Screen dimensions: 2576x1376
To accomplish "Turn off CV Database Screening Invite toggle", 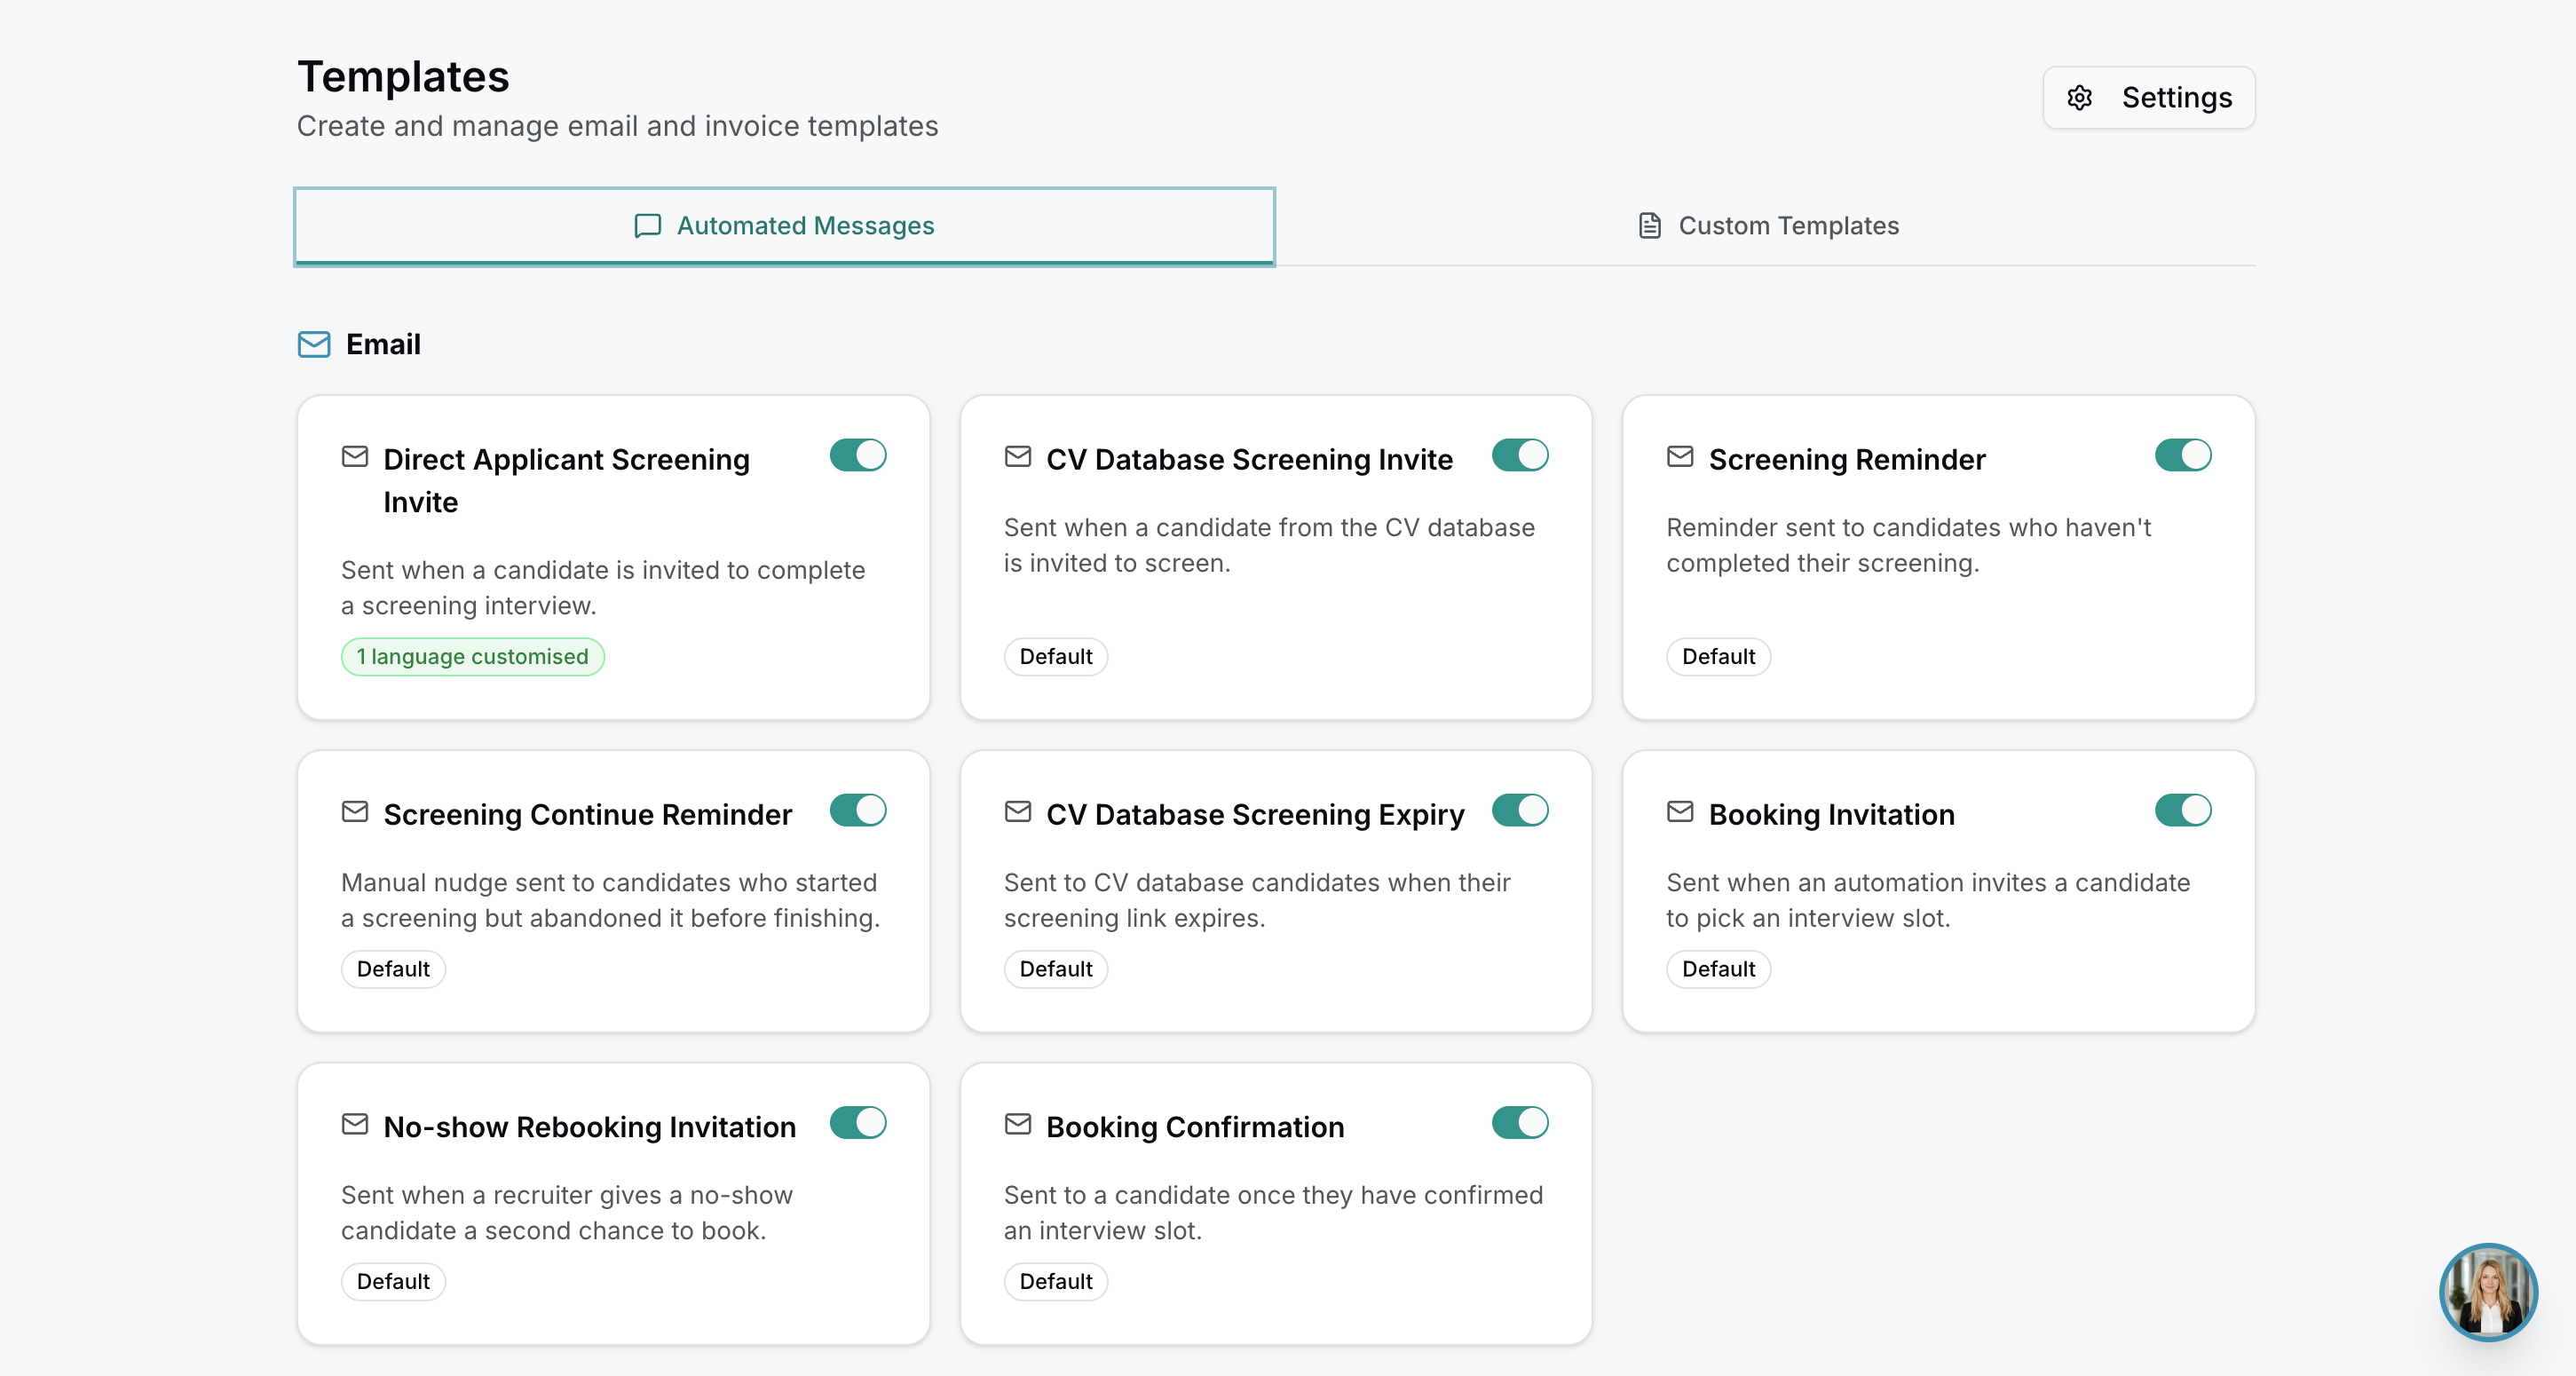I will [x=1520, y=455].
